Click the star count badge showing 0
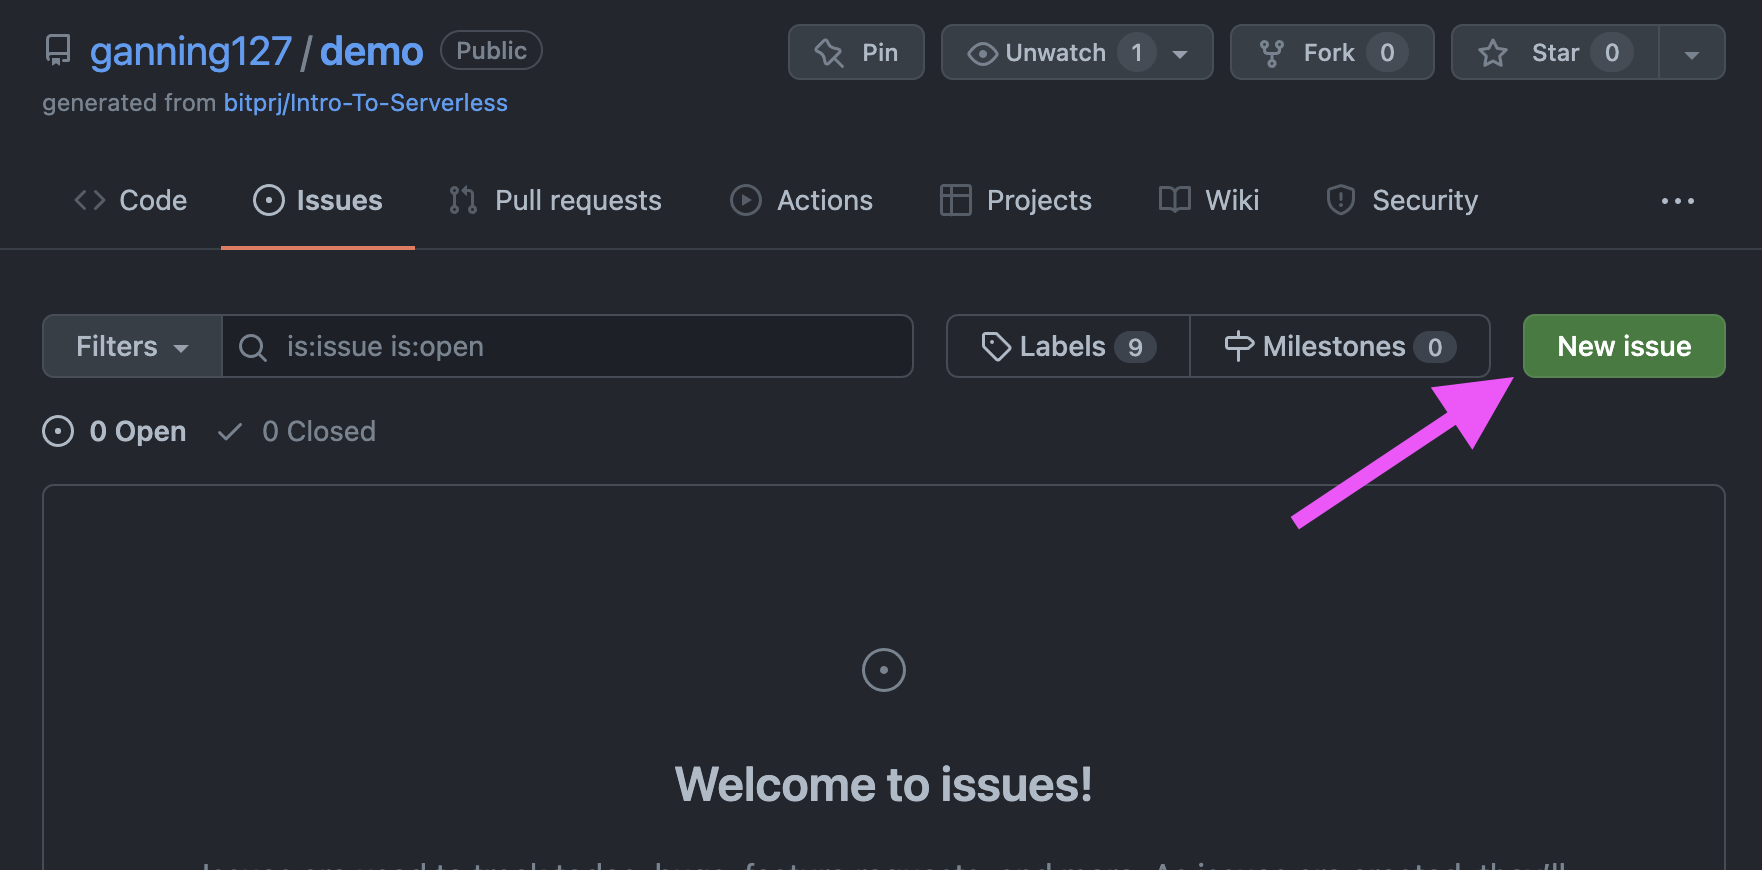The width and height of the screenshot is (1762, 870). click(1612, 52)
